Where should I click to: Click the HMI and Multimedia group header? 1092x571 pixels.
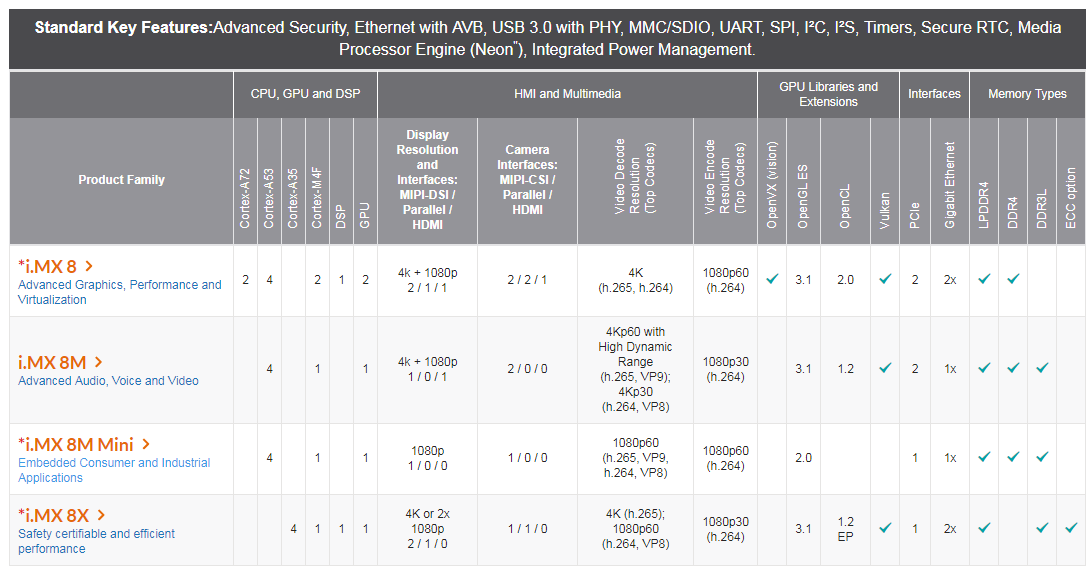click(568, 94)
